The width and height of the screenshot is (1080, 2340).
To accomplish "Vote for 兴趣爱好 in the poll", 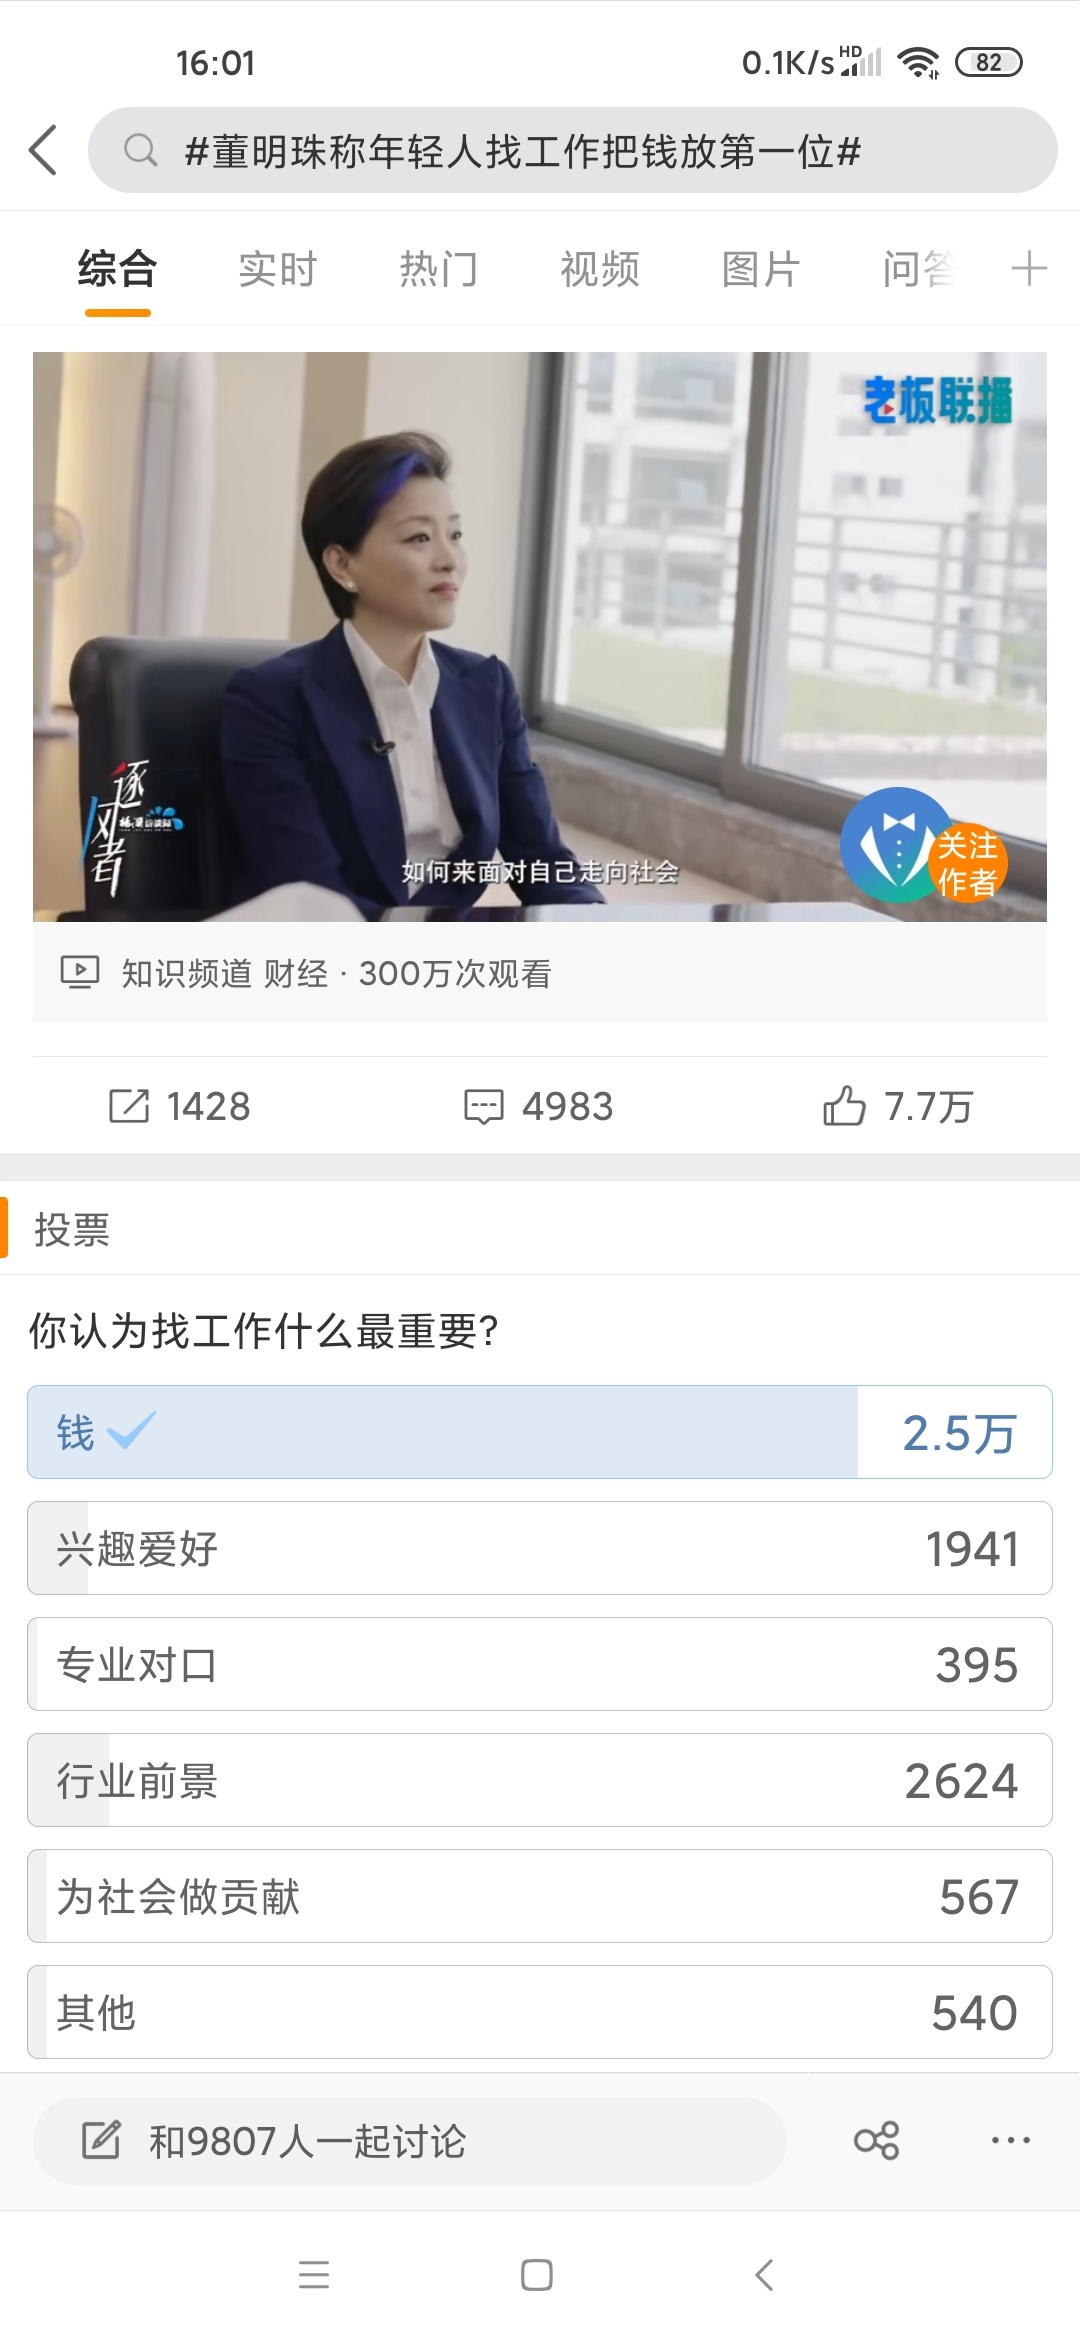I will (540, 1548).
